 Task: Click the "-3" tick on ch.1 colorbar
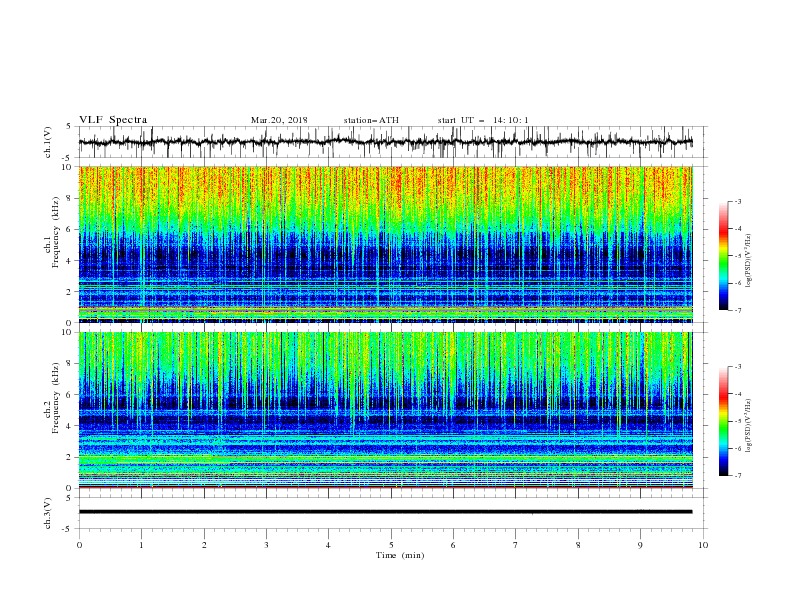click(x=737, y=201)
